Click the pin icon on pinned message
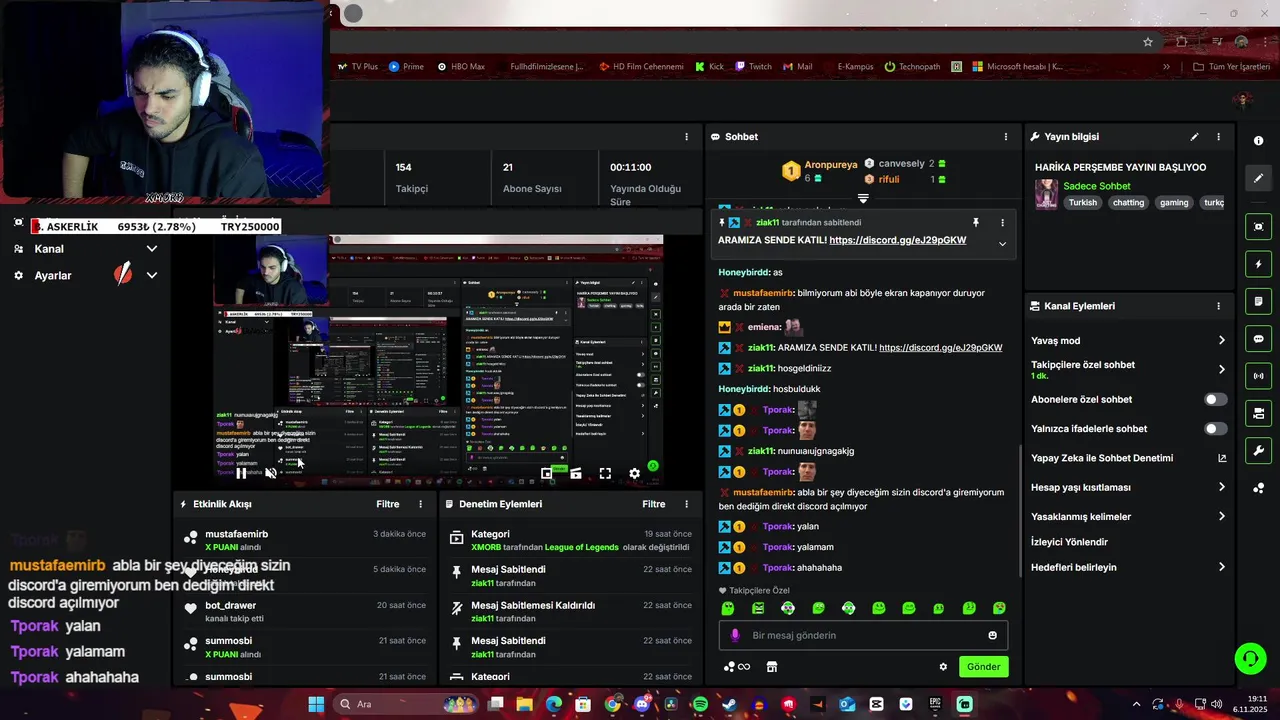 point(976,223)
